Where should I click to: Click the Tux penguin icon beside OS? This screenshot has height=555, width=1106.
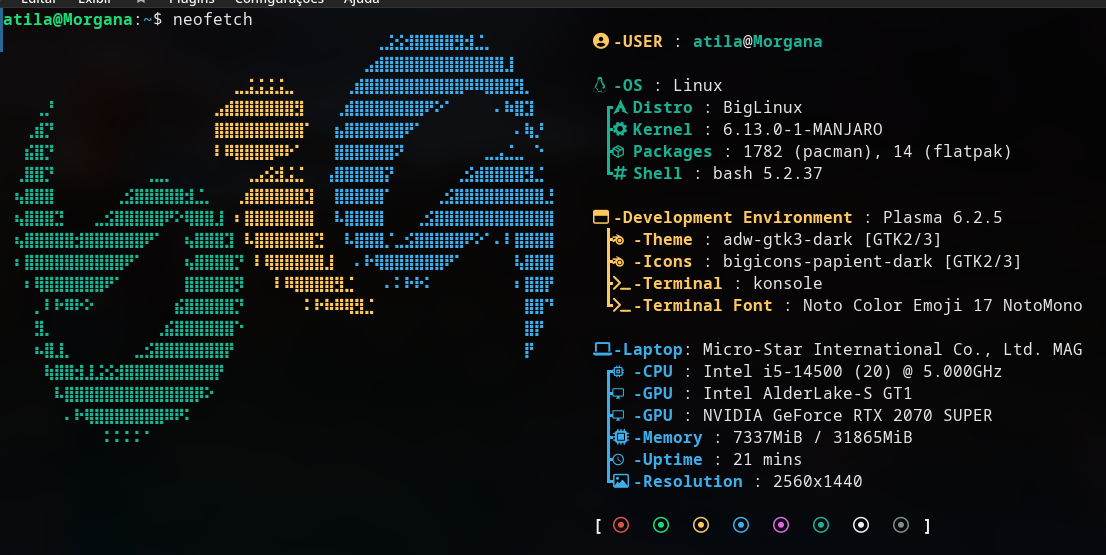601,85
